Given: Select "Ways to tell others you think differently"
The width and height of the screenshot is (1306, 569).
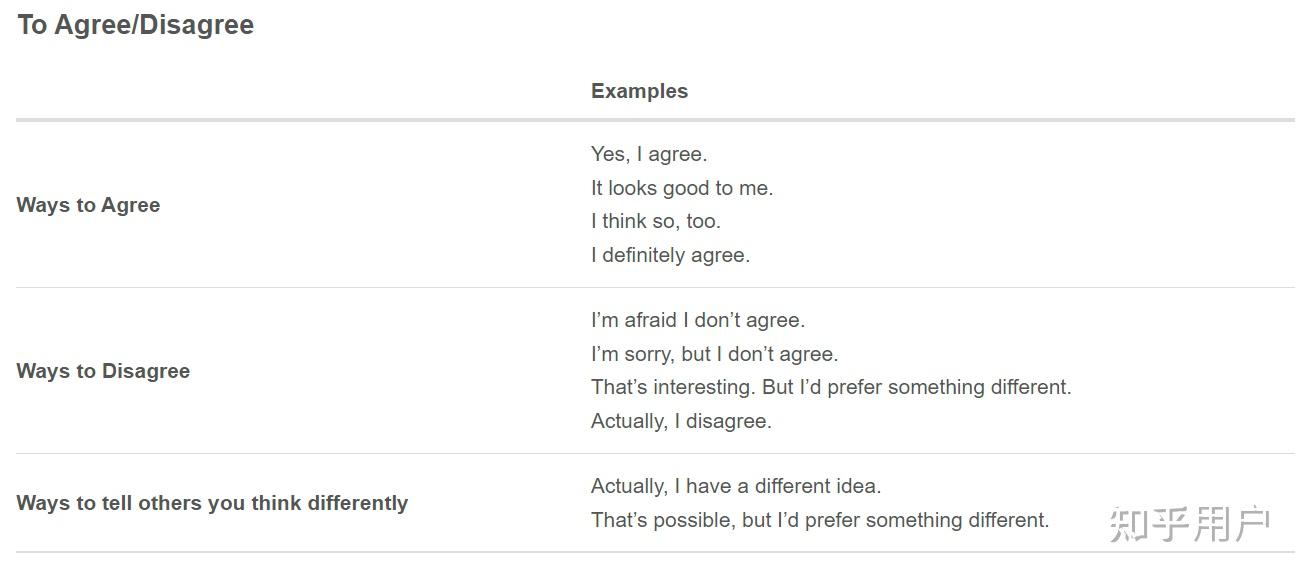Looking at the screenshot, I should (x=212, y=503).
